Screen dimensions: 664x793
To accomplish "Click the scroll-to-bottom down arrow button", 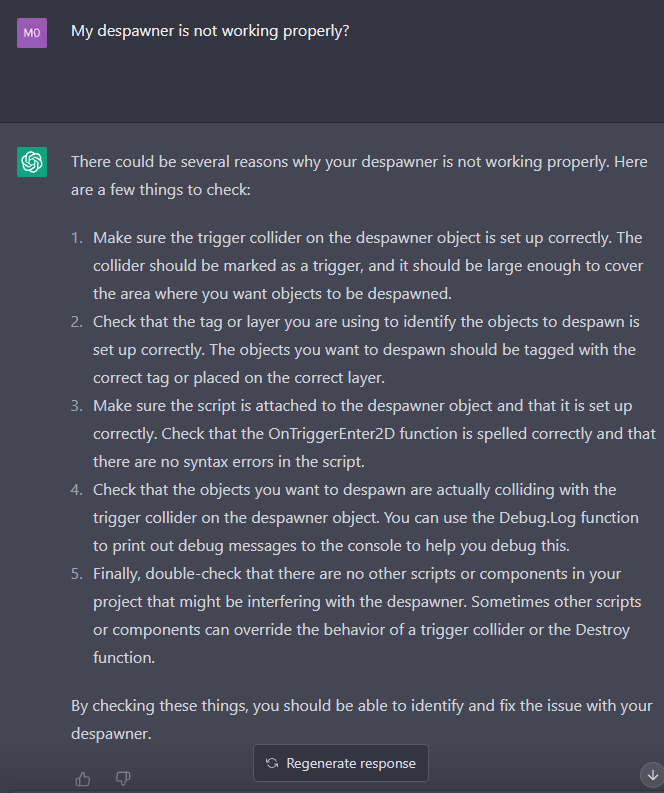I will tap(652, 775).
